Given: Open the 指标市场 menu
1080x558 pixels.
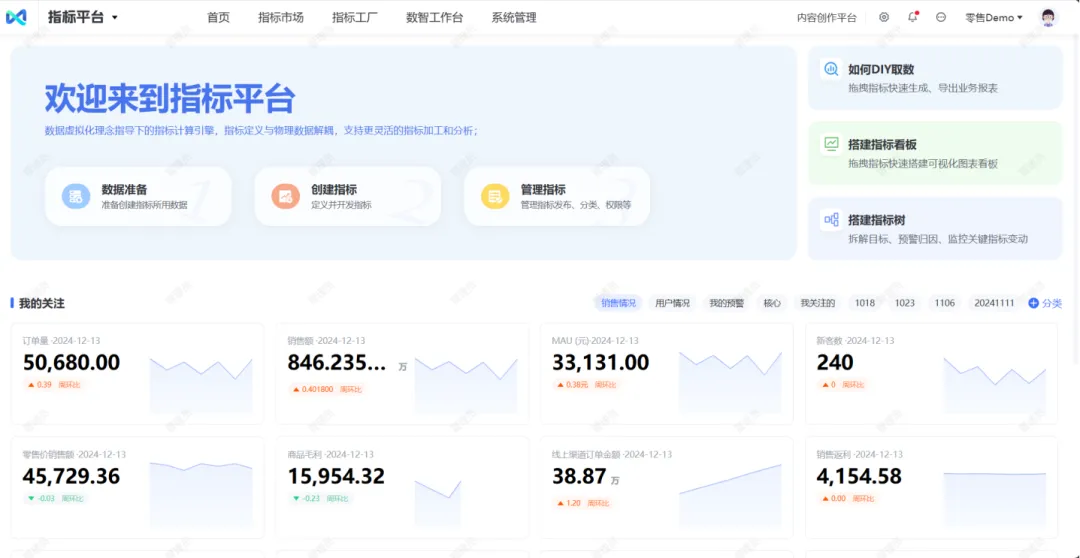Looking at the screenshot, I should [281, 18].
